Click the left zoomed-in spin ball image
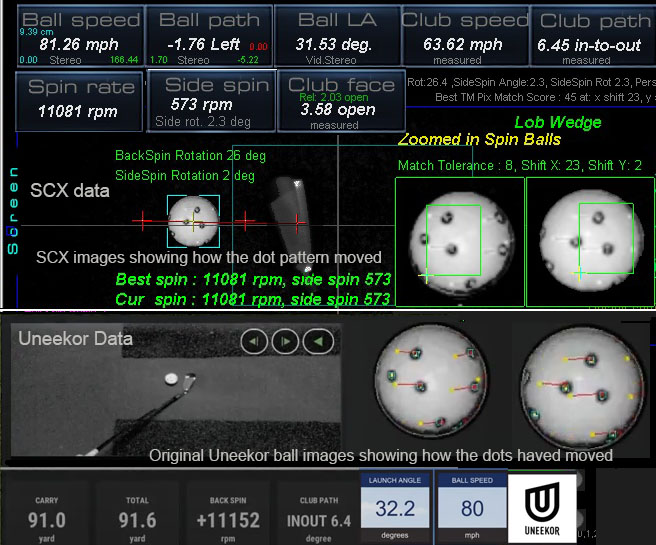 point(459,241)
